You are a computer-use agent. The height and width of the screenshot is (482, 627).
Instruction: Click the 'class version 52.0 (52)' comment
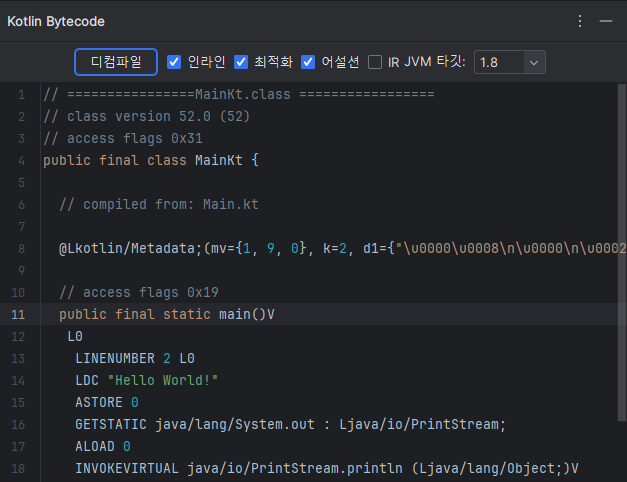point(147,116)
